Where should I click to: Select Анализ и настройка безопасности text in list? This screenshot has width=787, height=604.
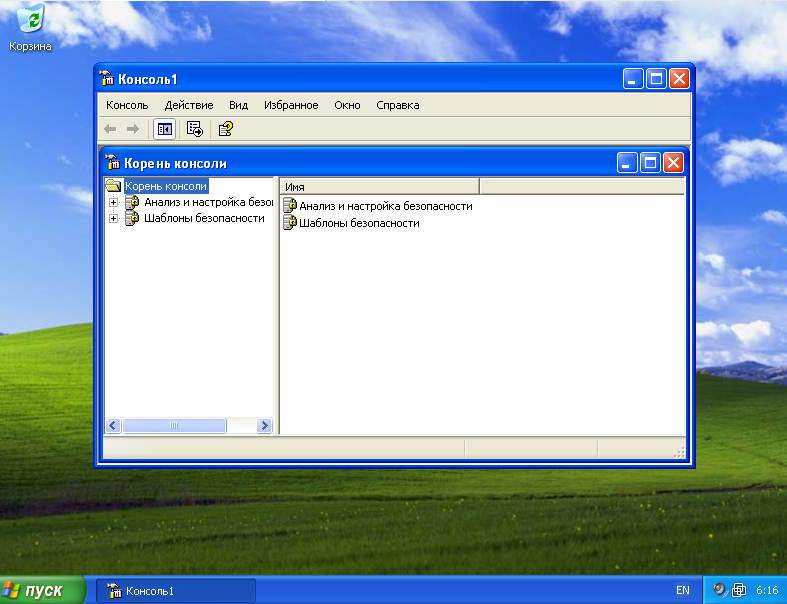385,206
